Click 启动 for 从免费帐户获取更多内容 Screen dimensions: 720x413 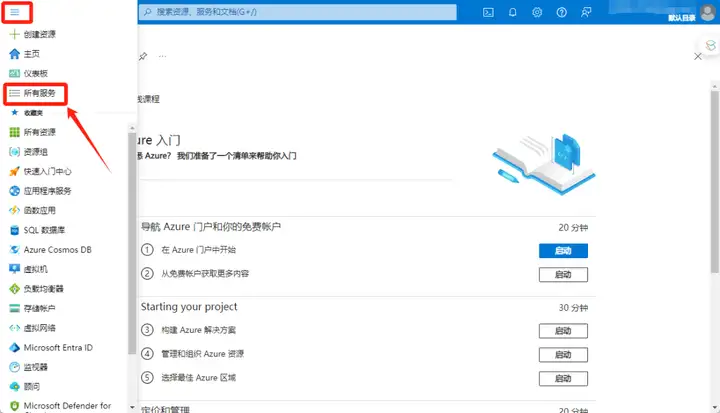pos(563,274)
